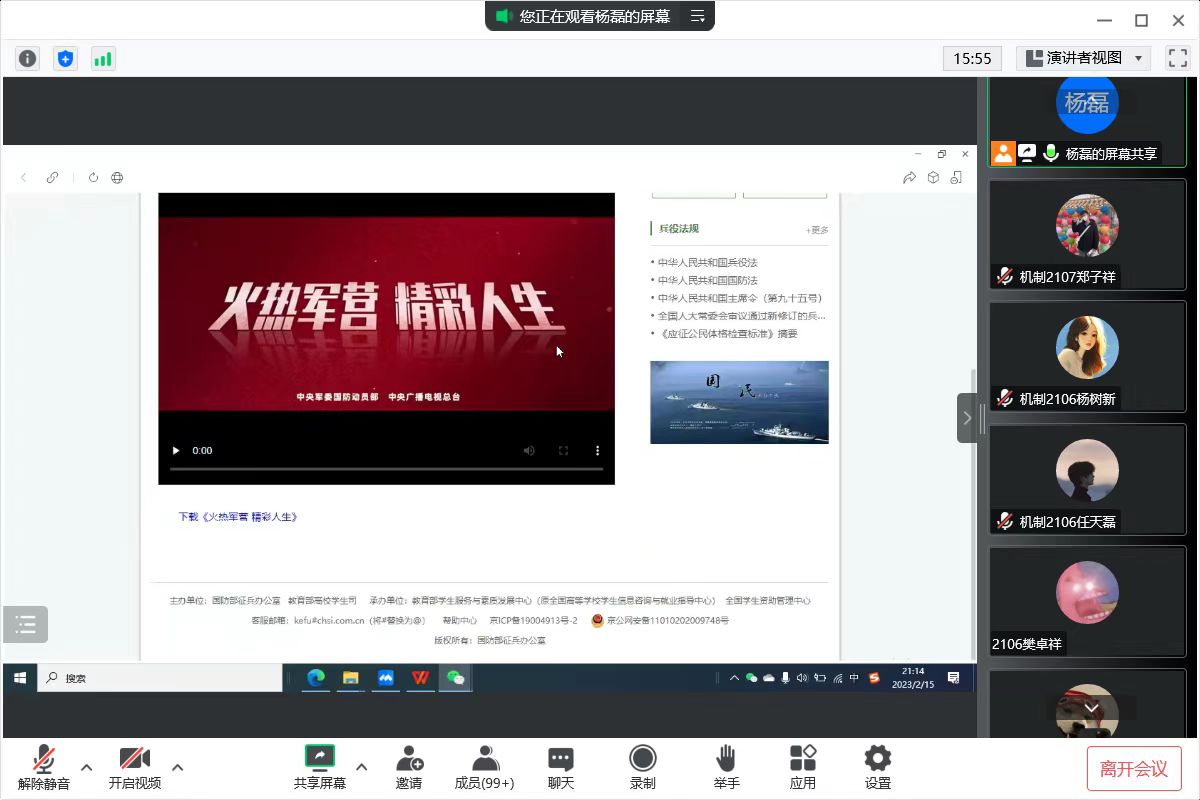Click the cube icon in shared browser toolbar
Screen dimensions: 1200x800
pyautogui.click(x=933, y=177)
